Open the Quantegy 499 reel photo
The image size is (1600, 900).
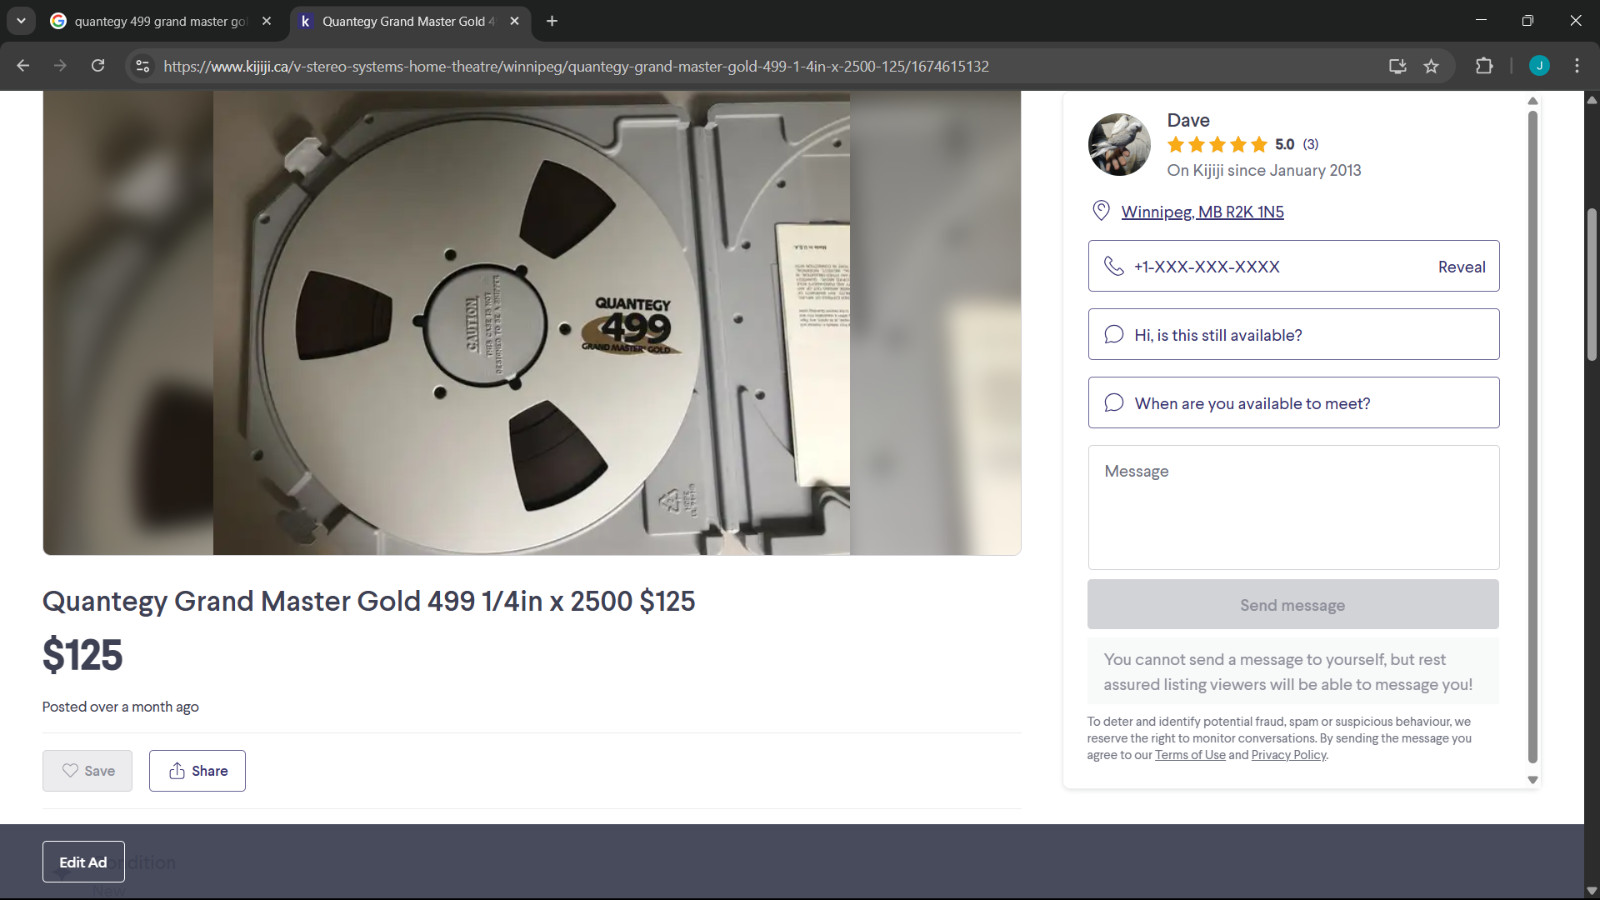coord(531,323)
